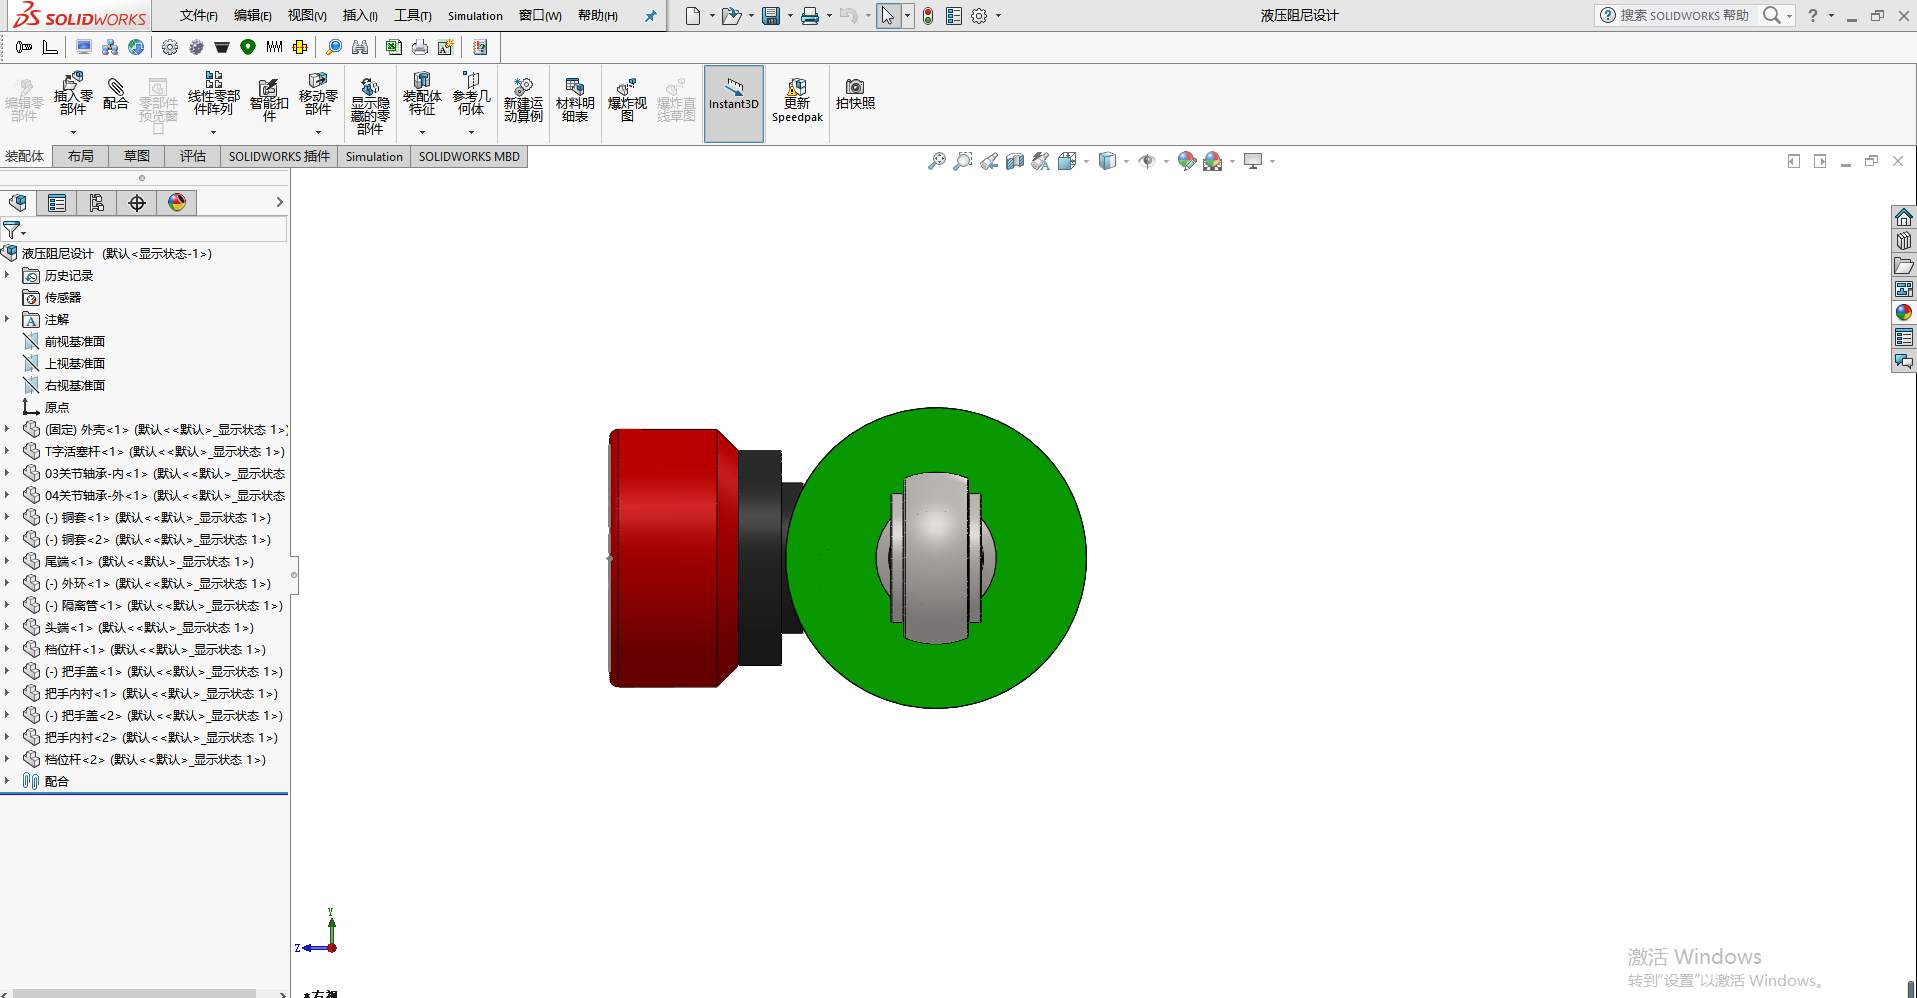The image size is (1917, 998).
Task: Open dropdown arrow under 移动零部件
Action: (x=318, y=132)
